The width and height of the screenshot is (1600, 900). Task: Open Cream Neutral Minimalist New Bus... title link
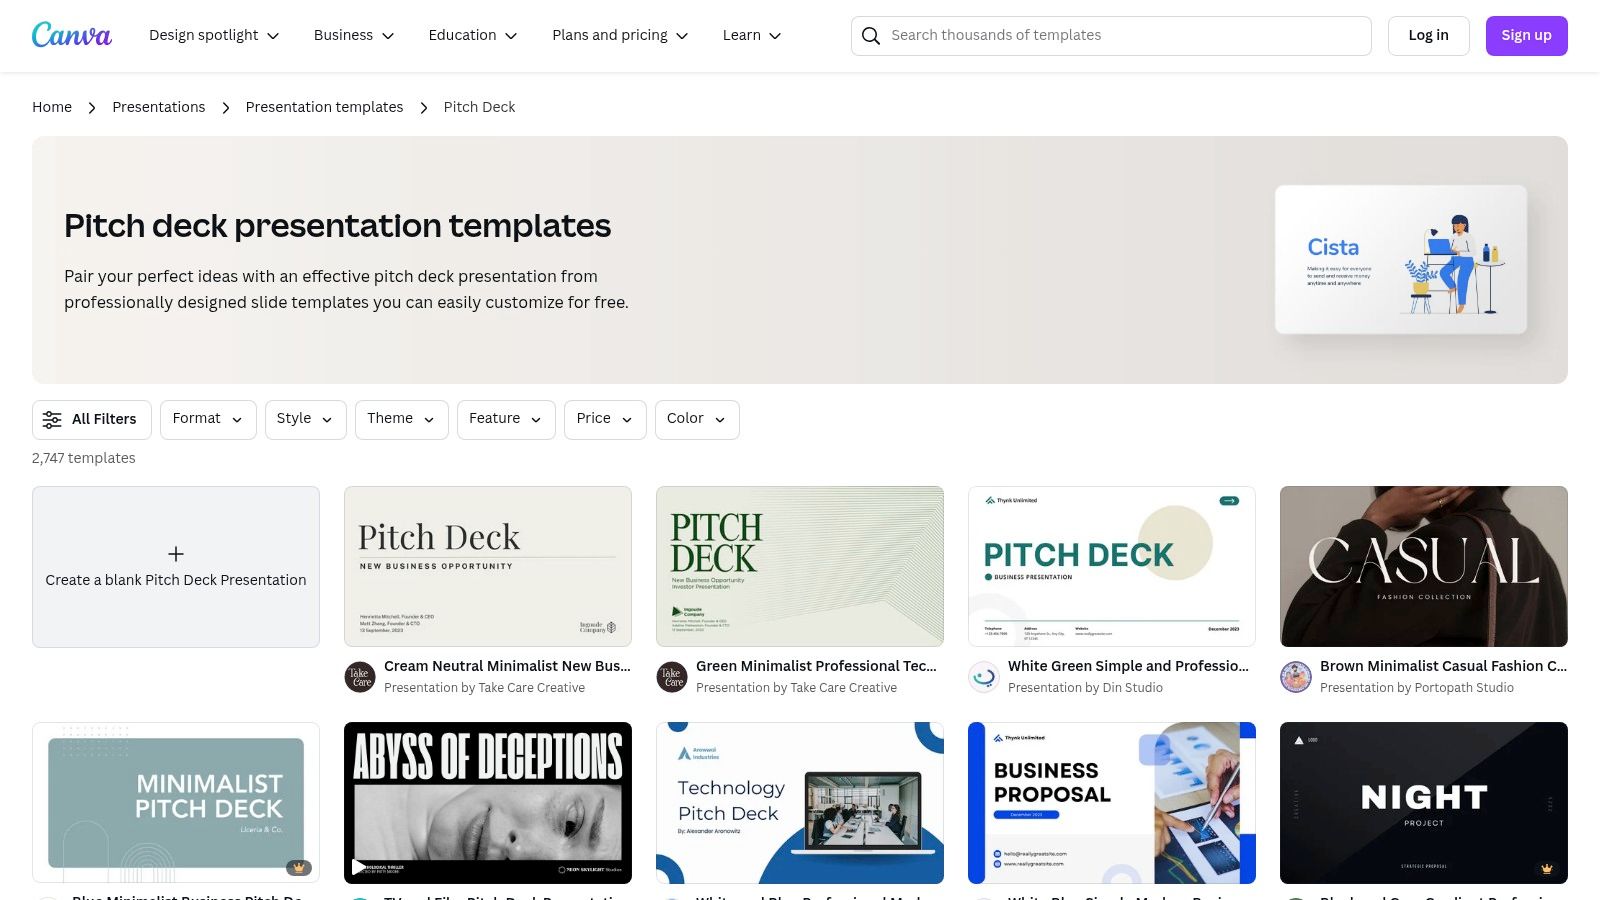[507, 666]
